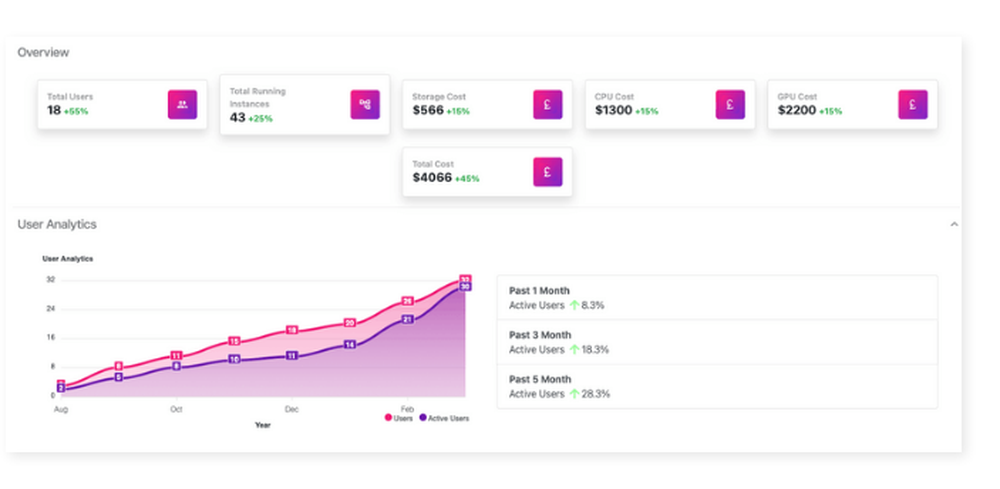Screen dimensions: 1000x489
Task: Click the 'Dec' x-axis label
Action: [291, 409]
